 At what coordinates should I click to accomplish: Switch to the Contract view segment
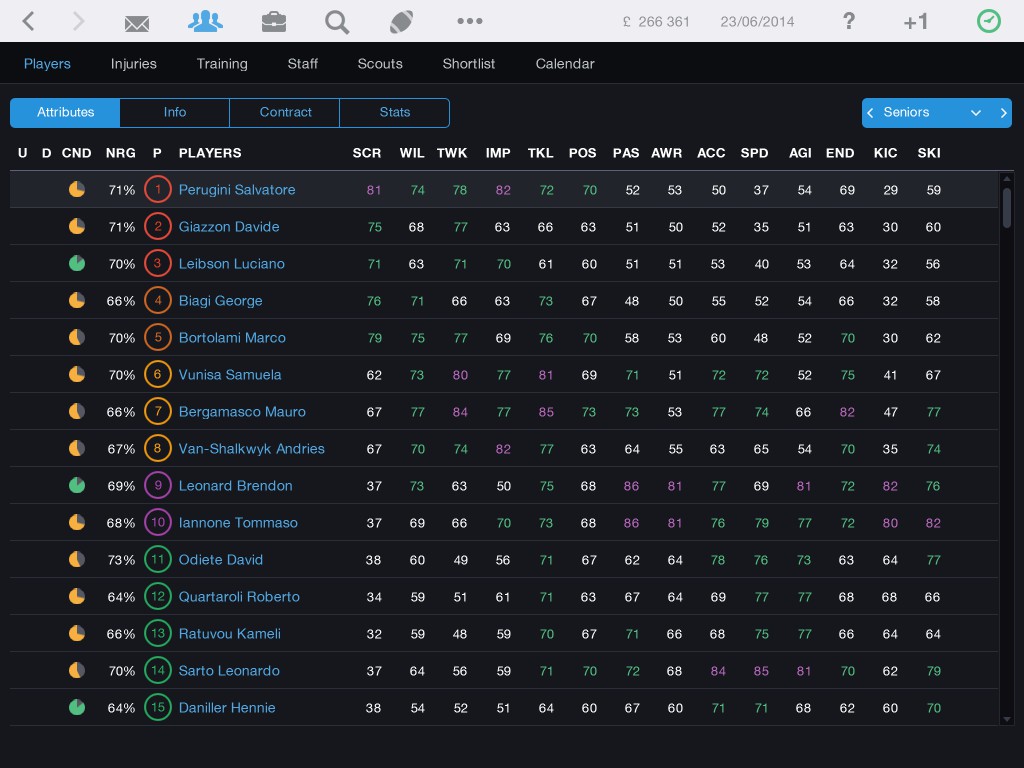tap(285, 112)
